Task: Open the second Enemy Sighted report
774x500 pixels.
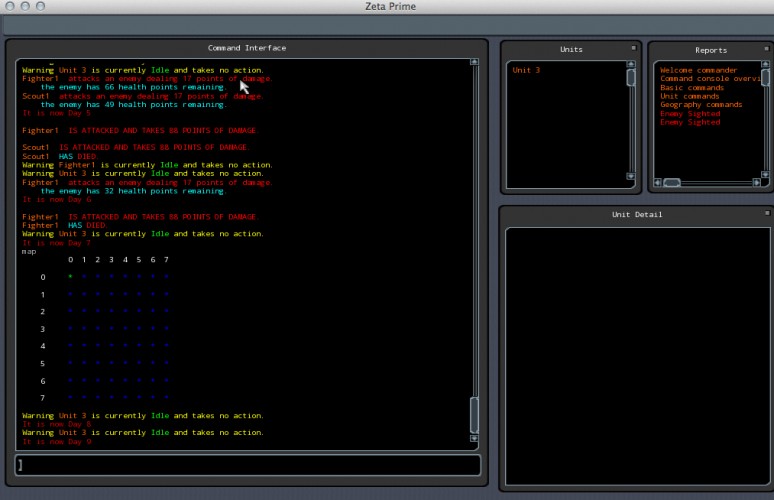Action: (x=690, y=122)
